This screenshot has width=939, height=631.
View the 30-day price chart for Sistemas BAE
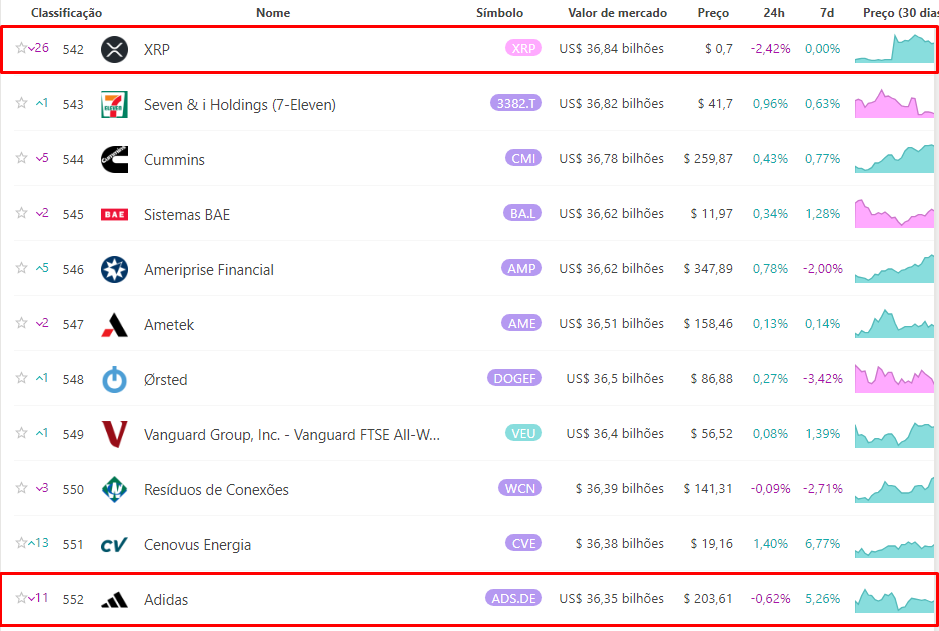(x=894, y=214)
